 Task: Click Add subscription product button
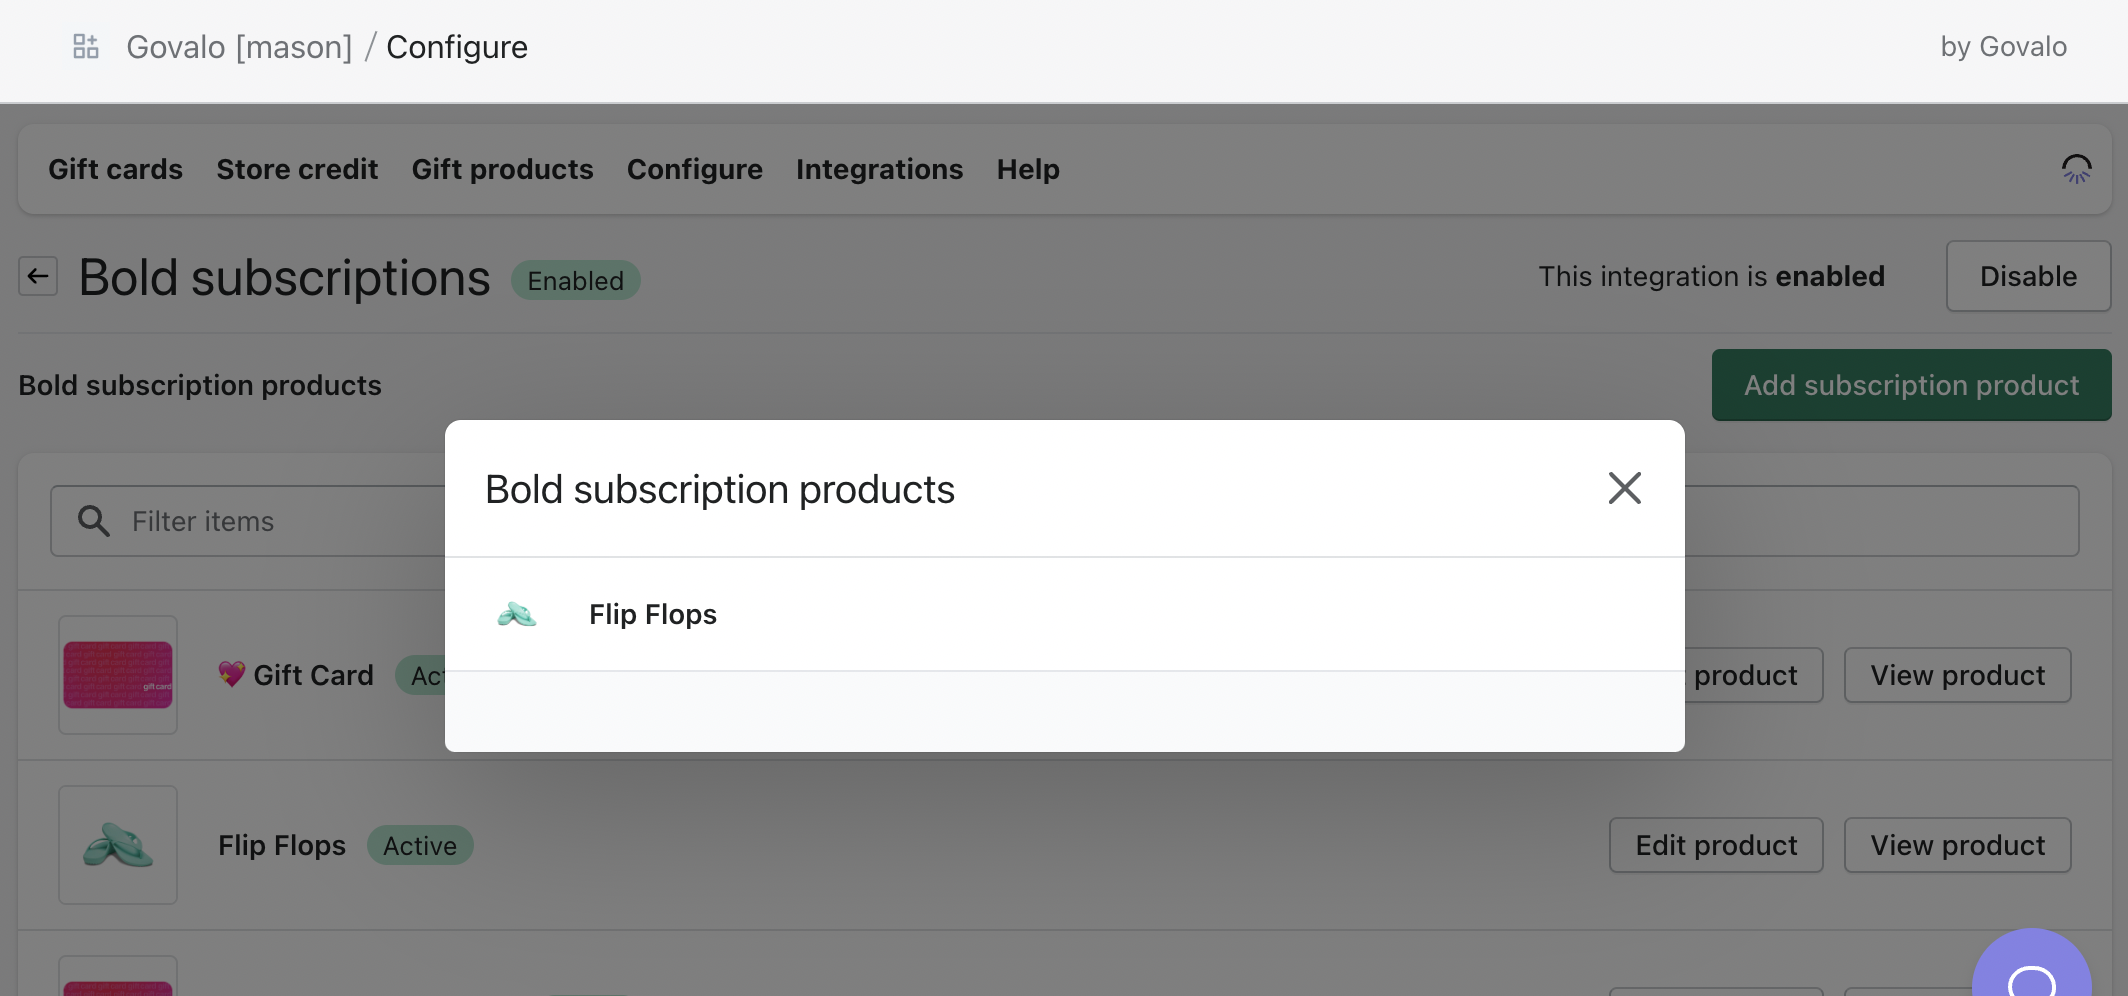tap(1910, 385)
